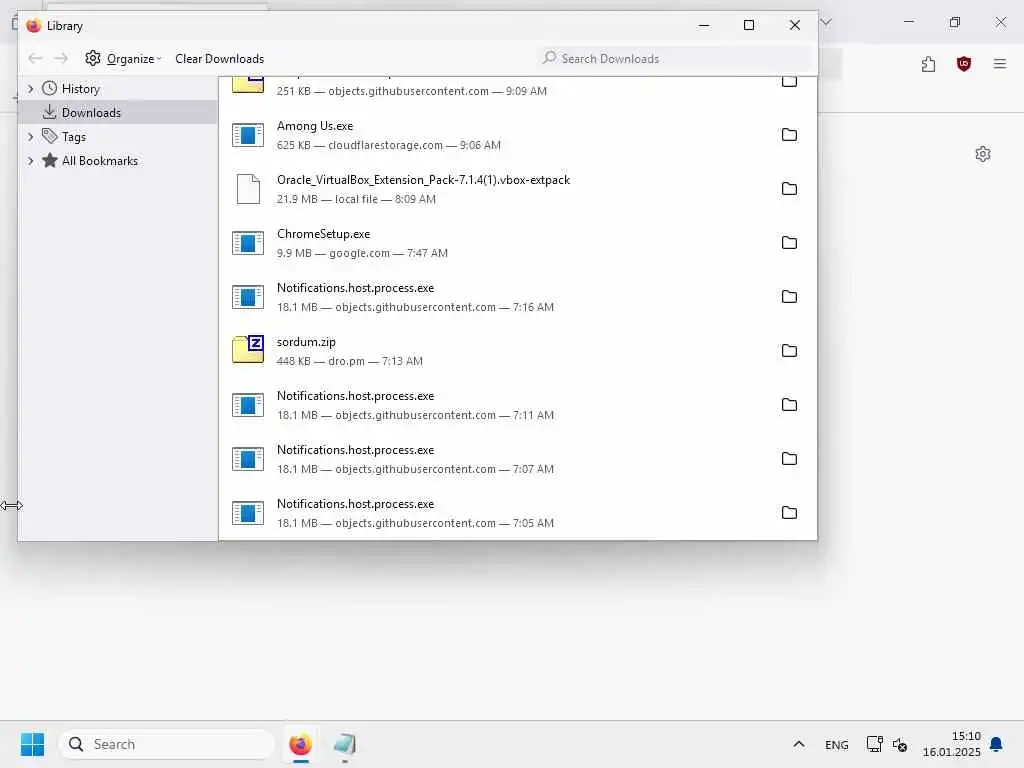This screenshot has height=768, width=1024.
Task: Select the ChromeSetup.exe file name
Action: click(323, 234)
